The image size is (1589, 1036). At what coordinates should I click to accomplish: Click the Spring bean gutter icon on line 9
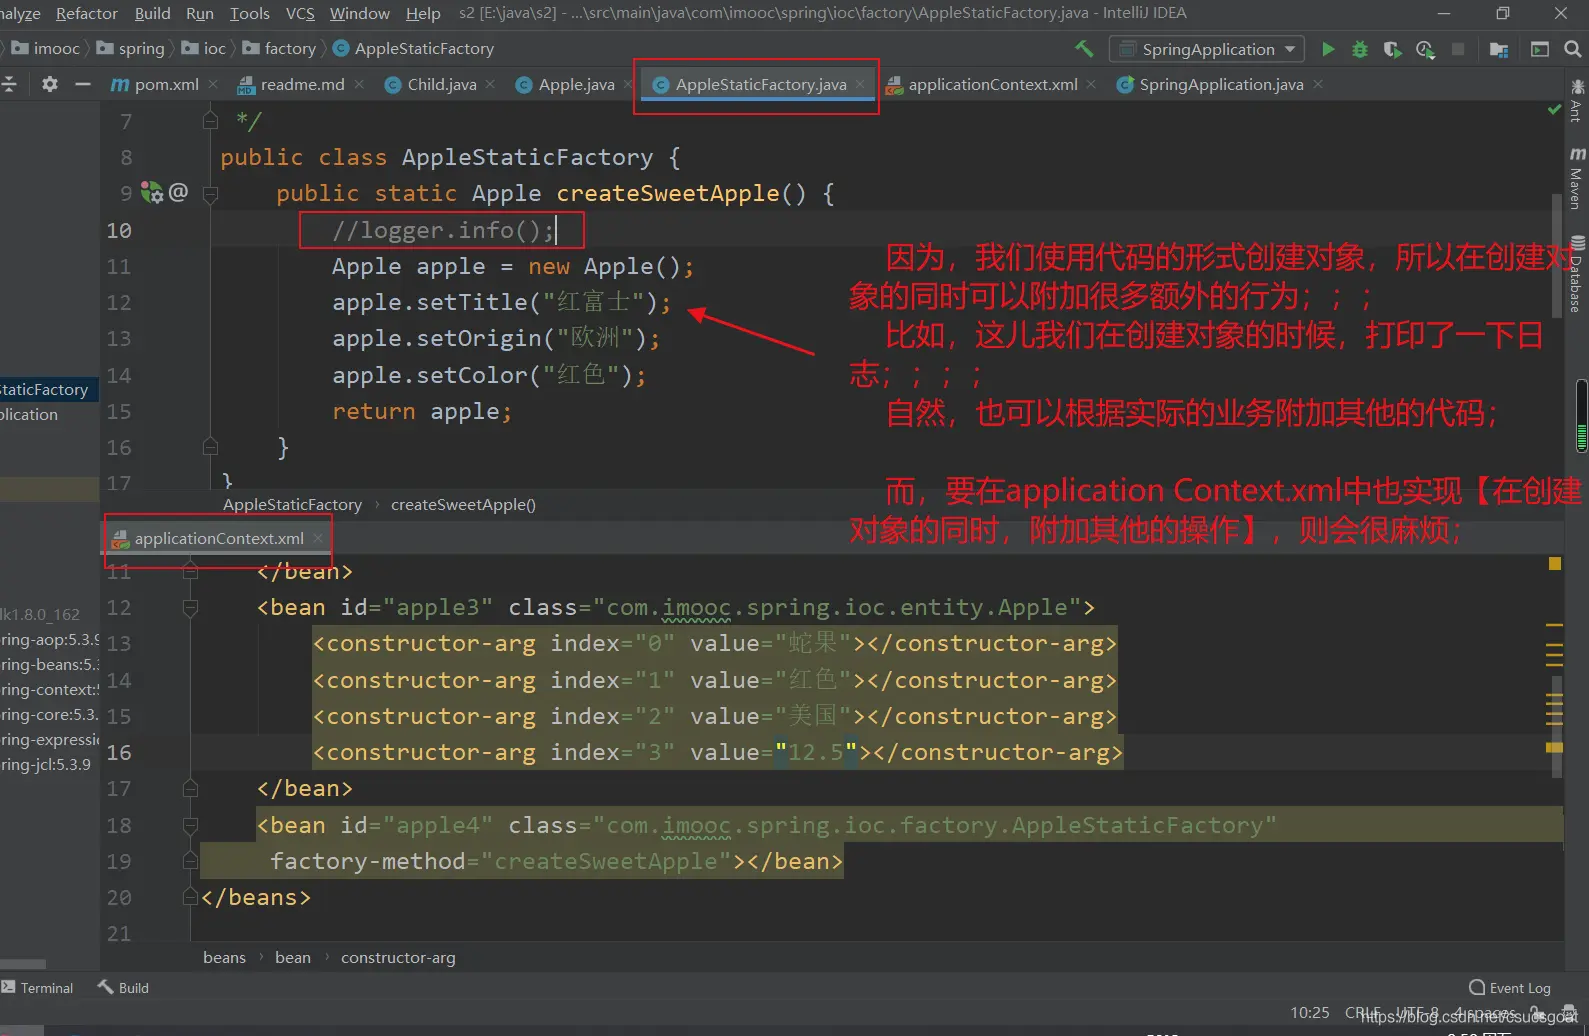152,192
